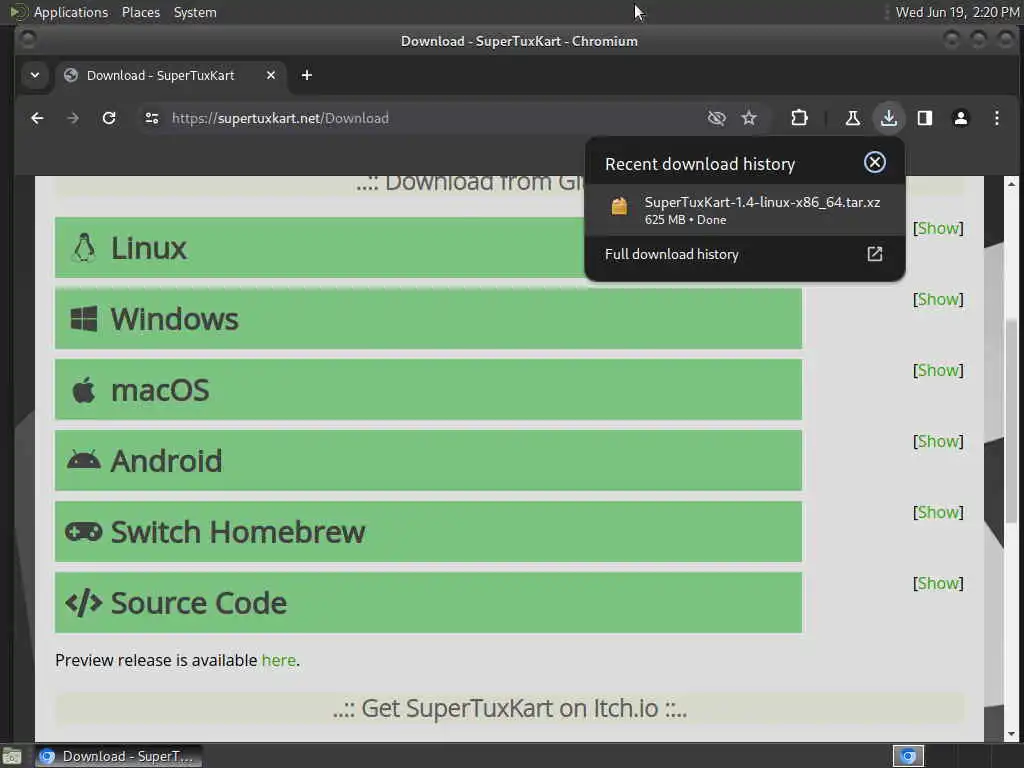This screenshot has width=1024, height=768.
Task: Click the Show link beside Linux
Action: (938, 228)
